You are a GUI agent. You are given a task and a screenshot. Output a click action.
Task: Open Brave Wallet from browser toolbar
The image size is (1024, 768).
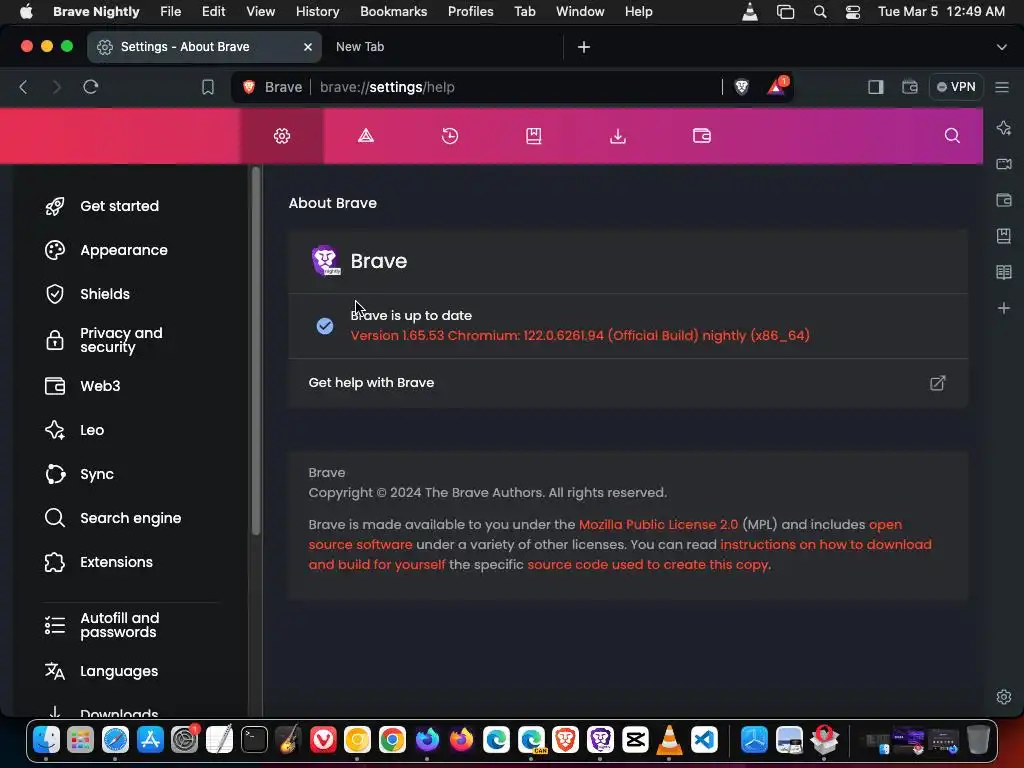point(910,87)
